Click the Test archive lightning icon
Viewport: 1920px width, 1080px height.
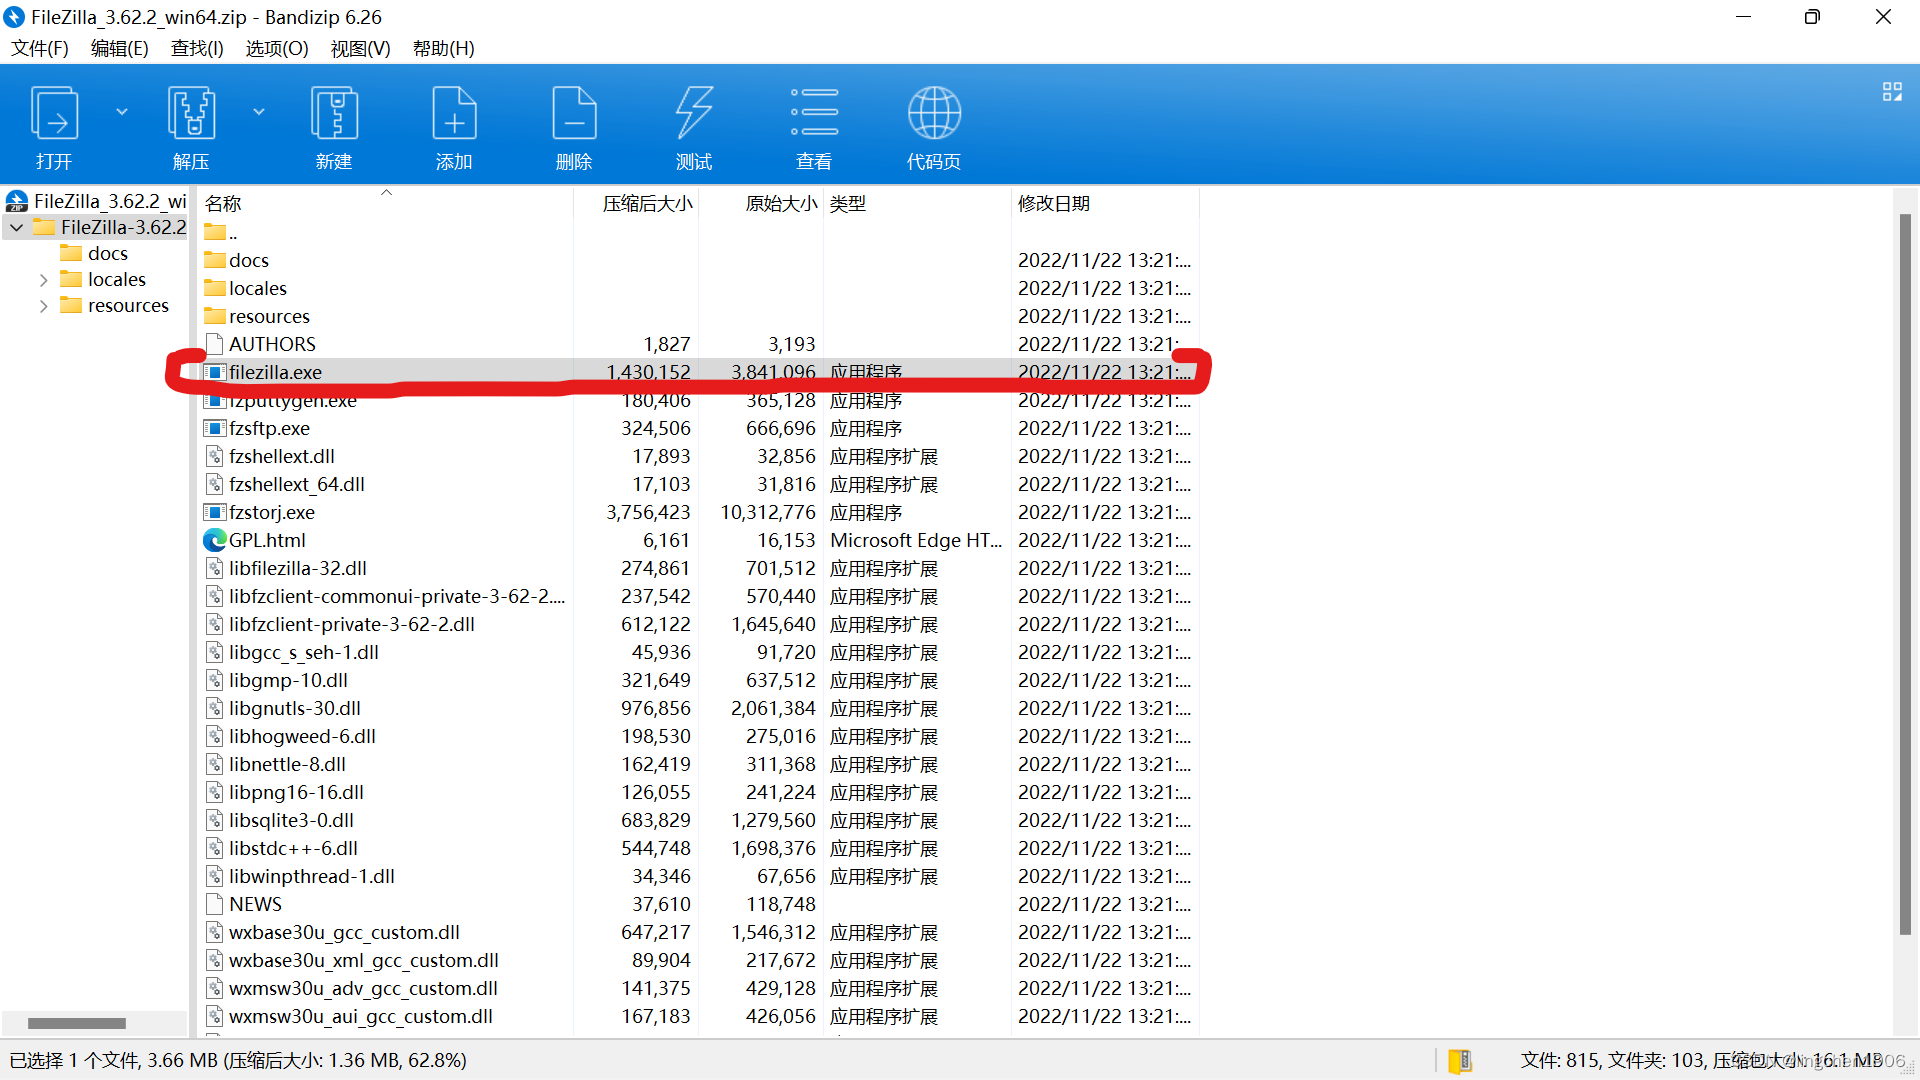tap(694, 114)
